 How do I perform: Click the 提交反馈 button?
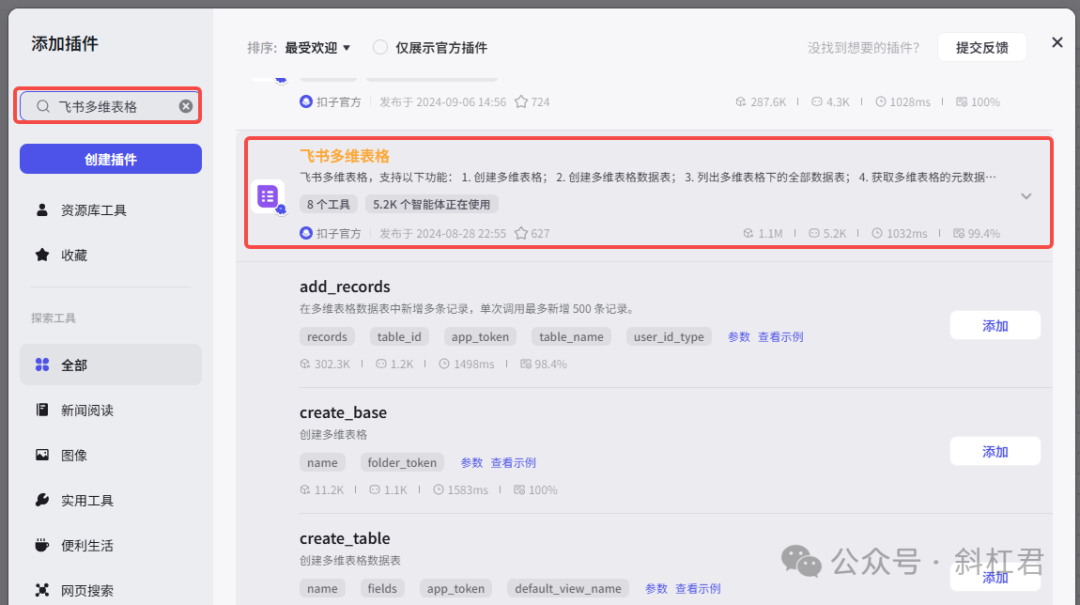pyautogui.click(x=982, y=48)
